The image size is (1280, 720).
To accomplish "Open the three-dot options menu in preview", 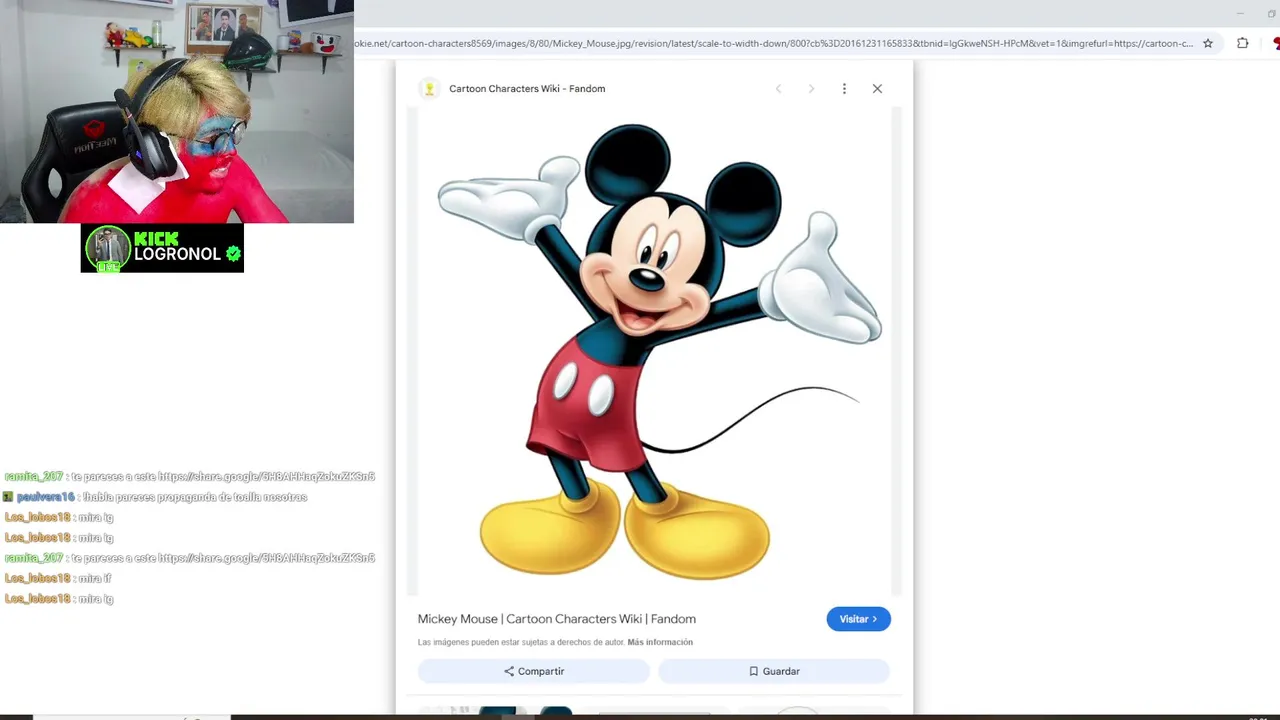I will click(x=844, y=88).
